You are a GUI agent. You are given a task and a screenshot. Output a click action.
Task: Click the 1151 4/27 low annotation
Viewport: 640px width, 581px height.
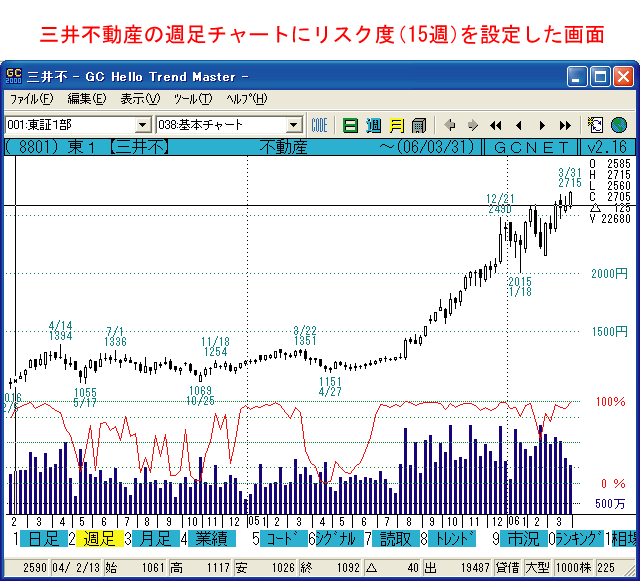pos(330,387)
